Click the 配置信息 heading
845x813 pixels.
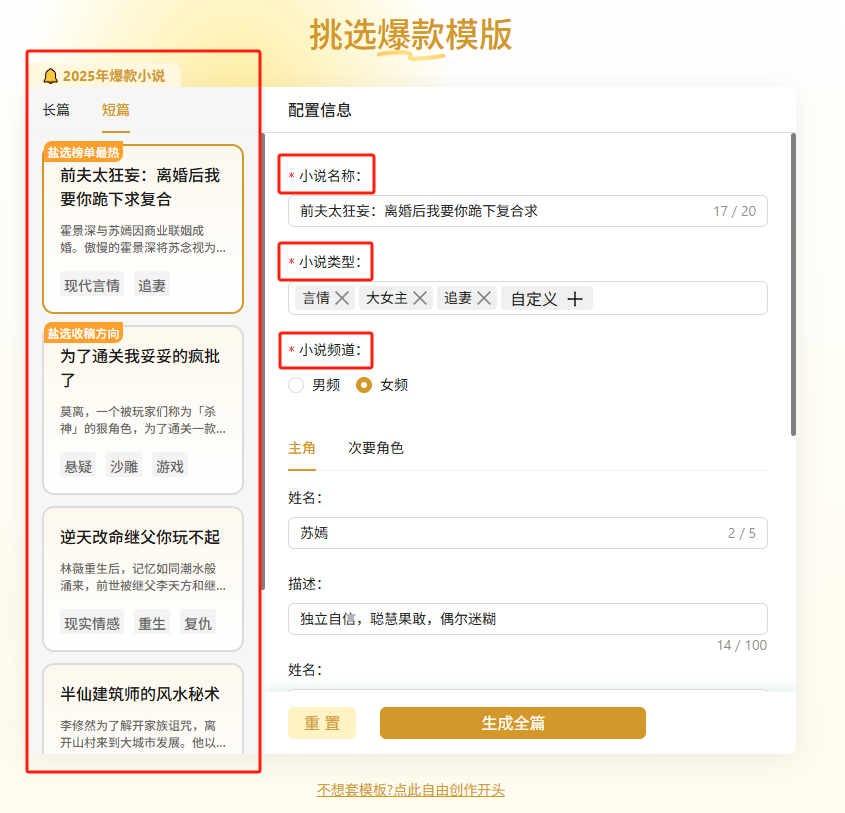click(320, 110)
